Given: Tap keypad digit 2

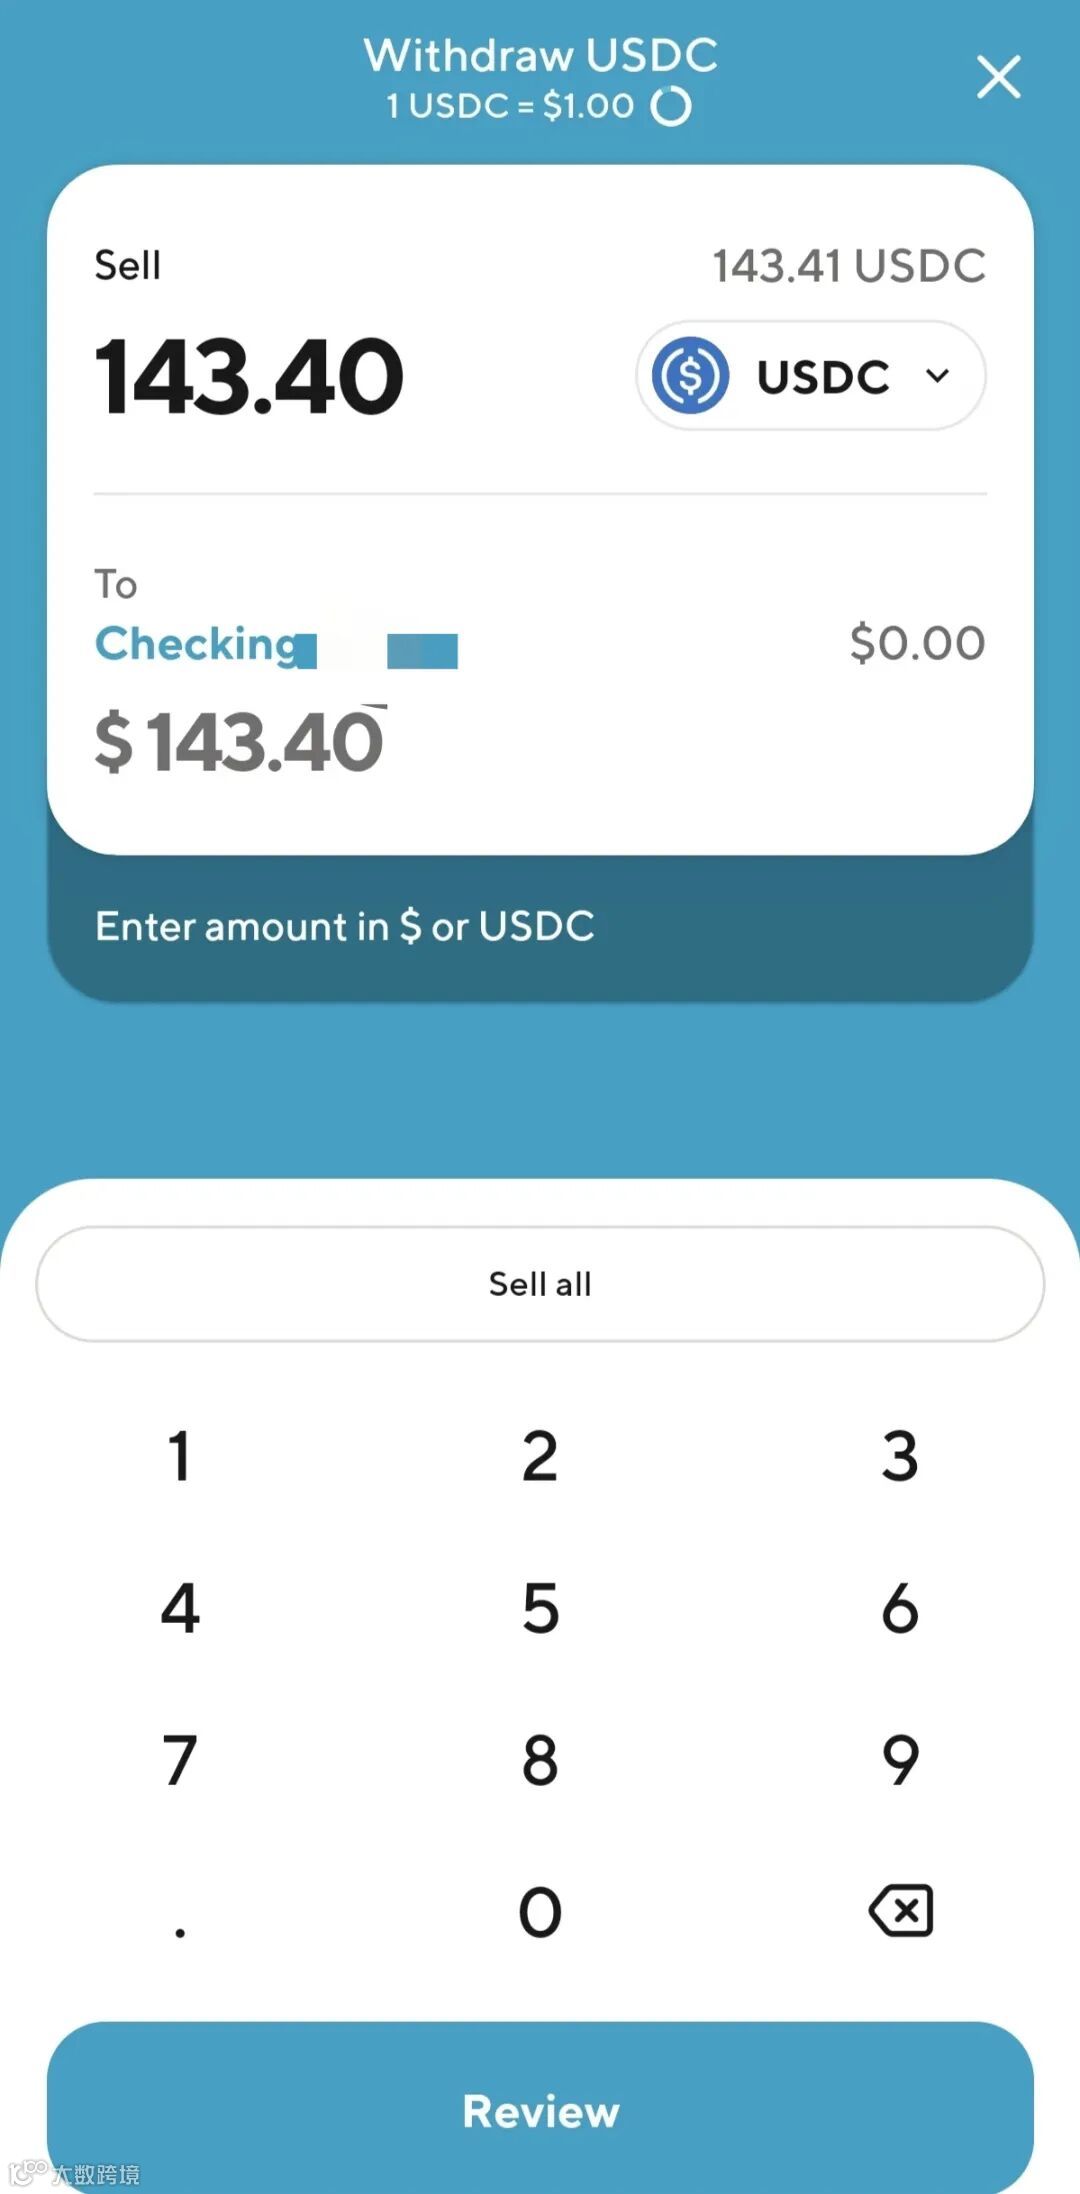Looking at the screenshot, I should [x=540, y=1456].
